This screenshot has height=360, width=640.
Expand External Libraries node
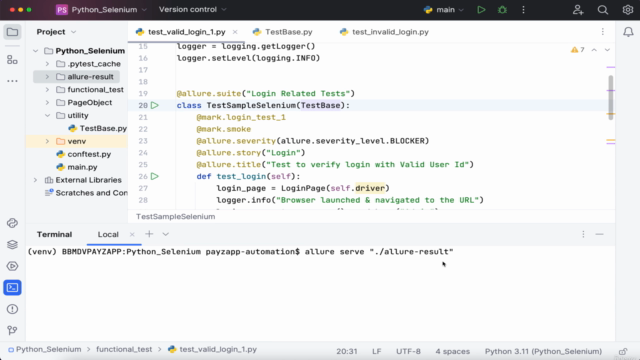click(36, 180)
